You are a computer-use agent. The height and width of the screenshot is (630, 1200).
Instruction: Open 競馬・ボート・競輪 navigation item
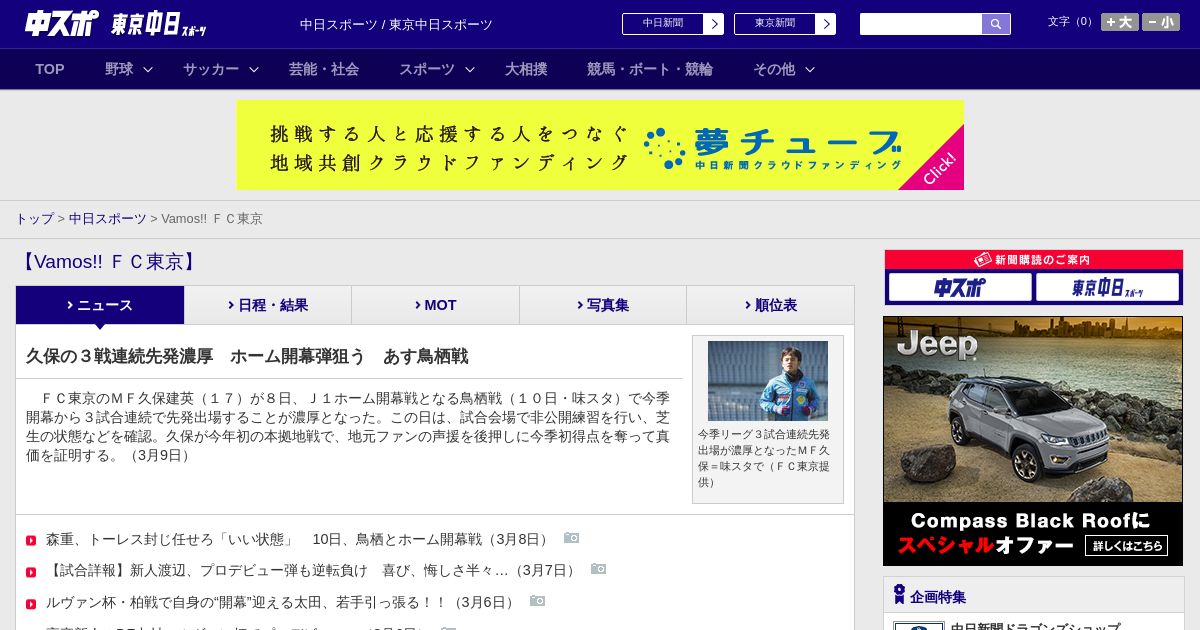pos(650,69)
